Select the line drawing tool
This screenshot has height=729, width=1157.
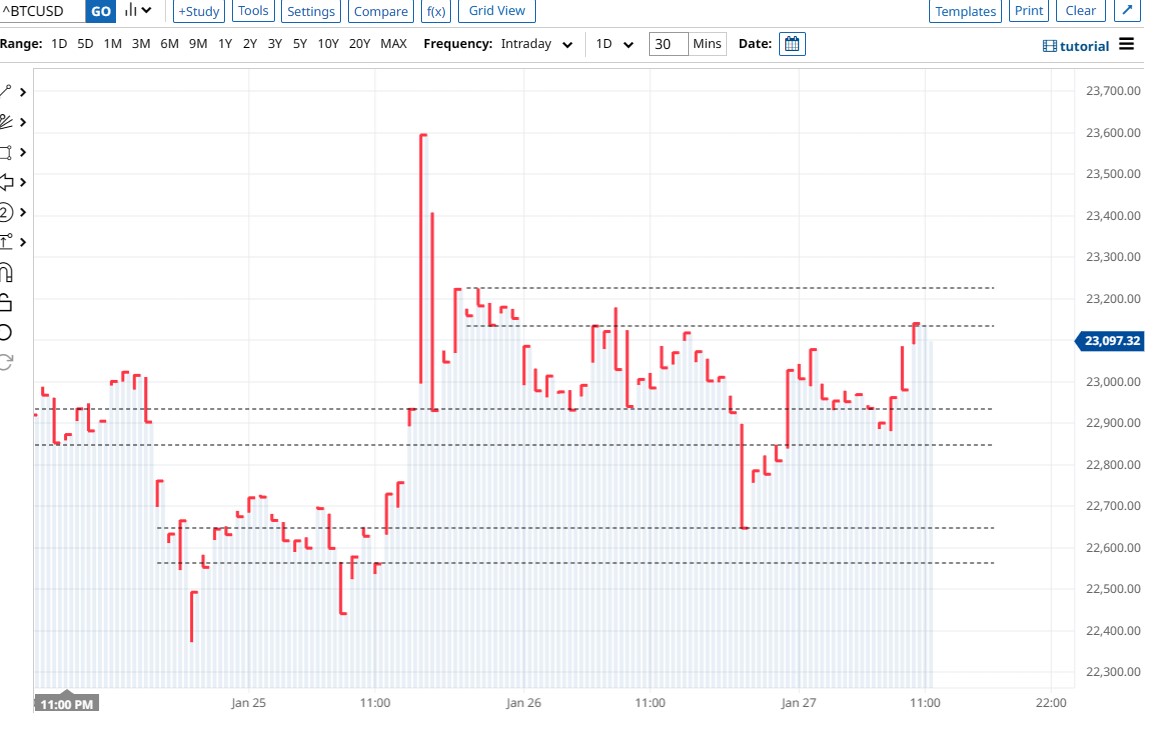click(5, 91)
